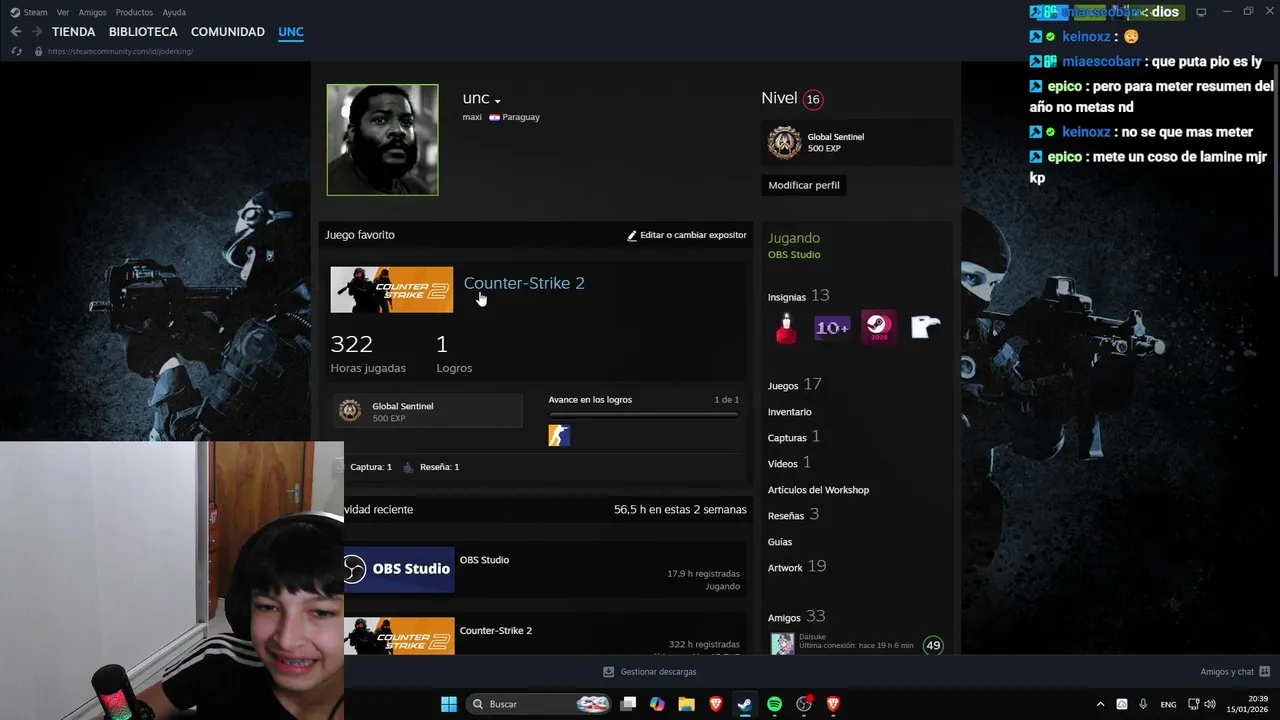Open File Explorer from taskbar

[x=686, y=704]
